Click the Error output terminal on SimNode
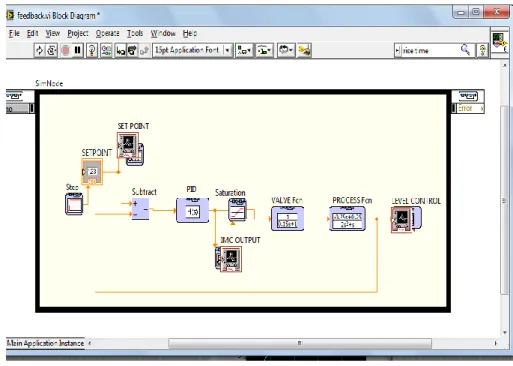The width and height of the screenshot is (513, 366). tap(468, 108)
